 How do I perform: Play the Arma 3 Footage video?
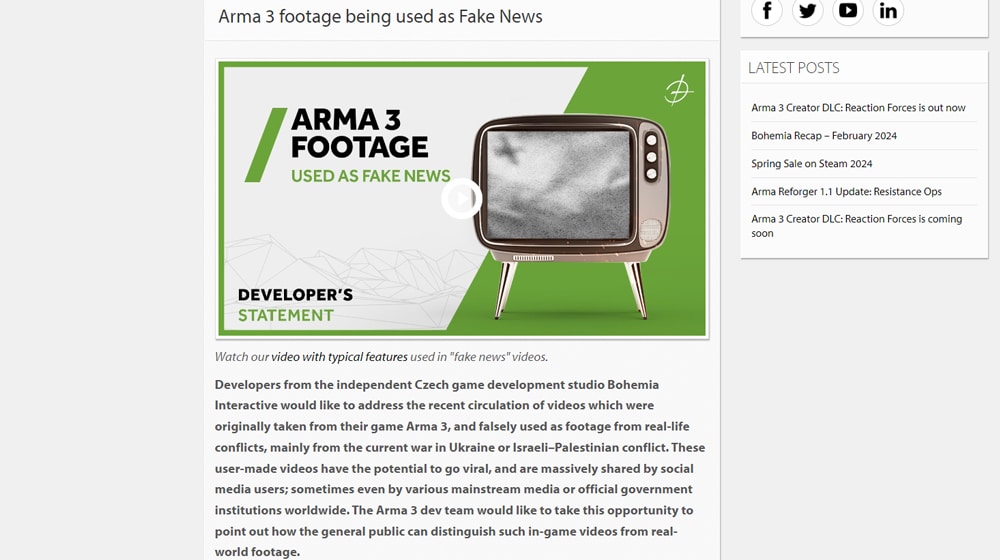(461, 199)
